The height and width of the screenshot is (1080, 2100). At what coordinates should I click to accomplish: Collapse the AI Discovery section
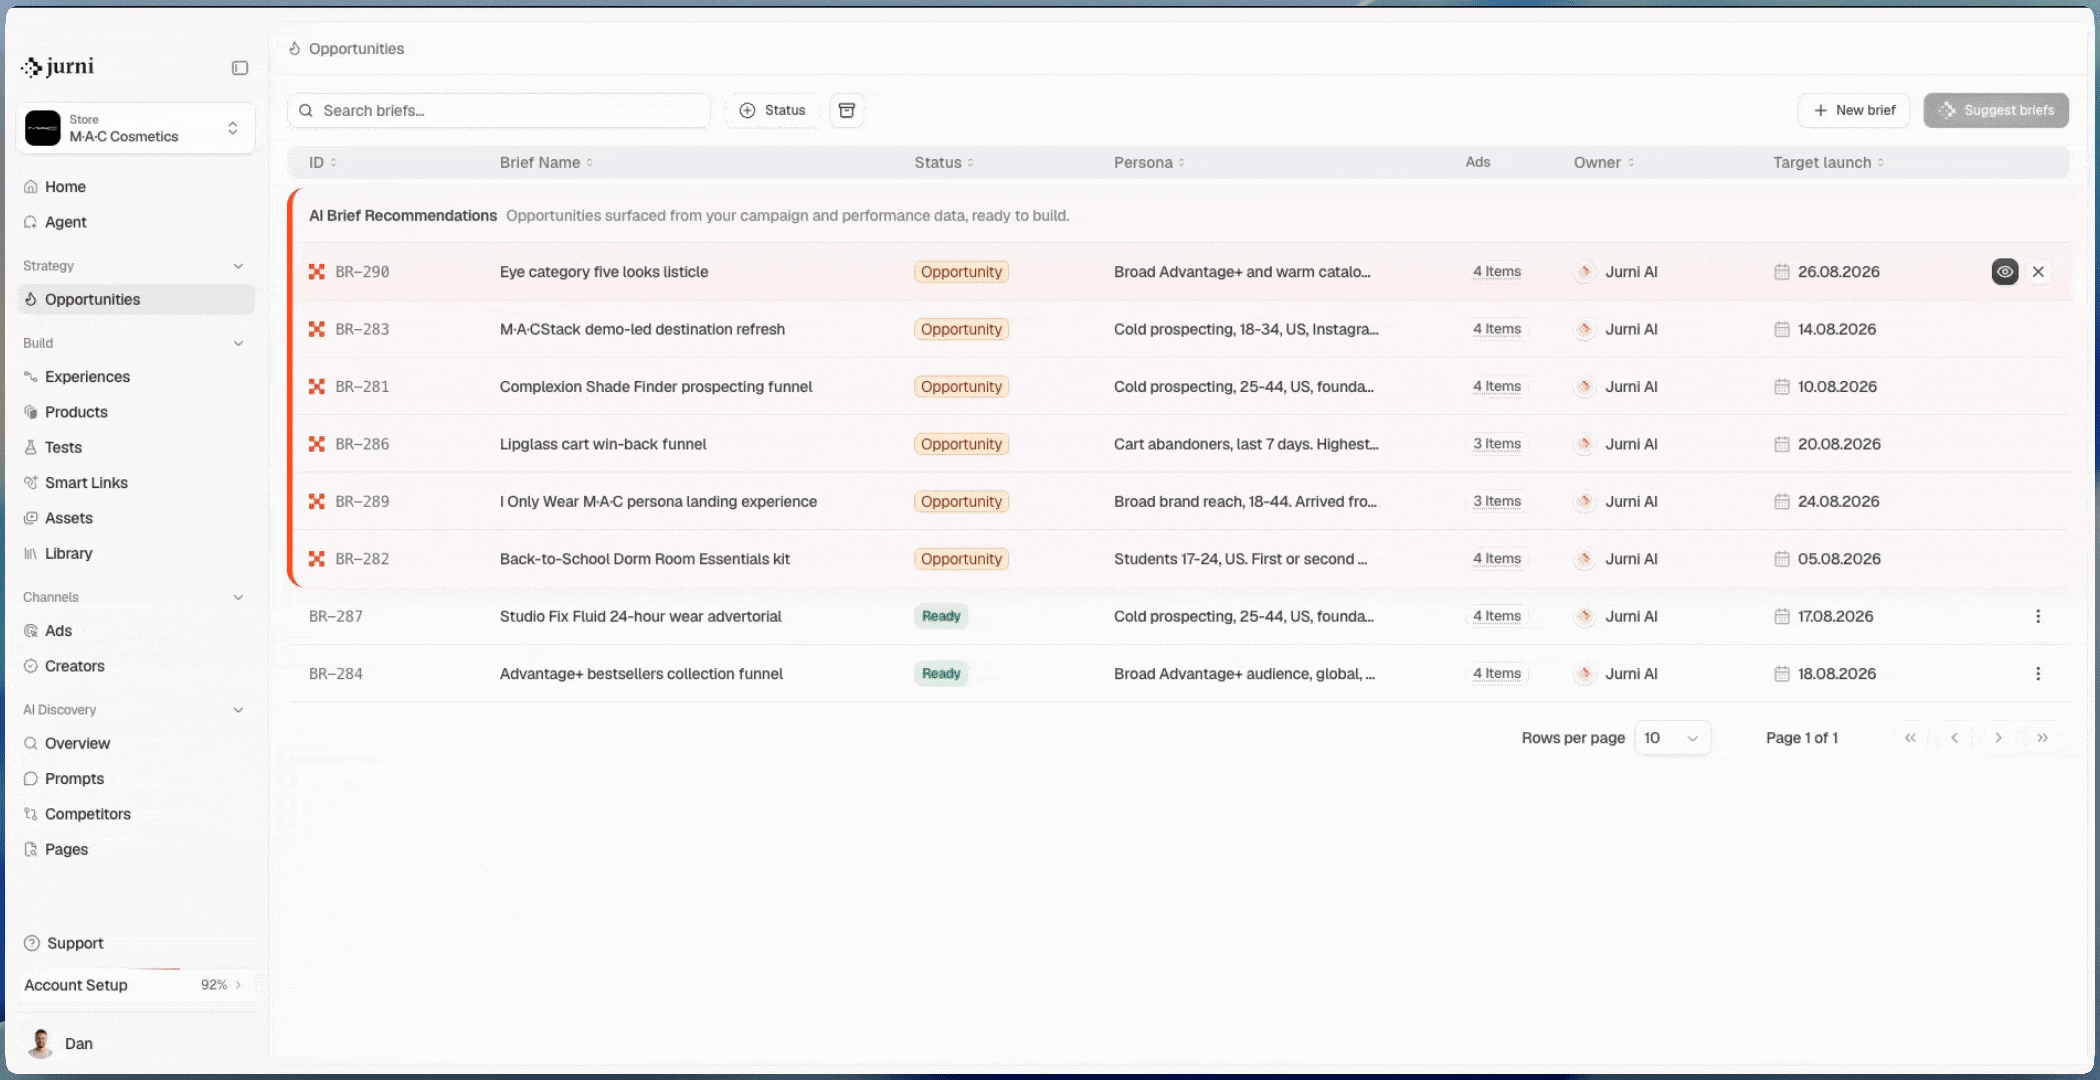pyautogui.click(x=238, y=710)
